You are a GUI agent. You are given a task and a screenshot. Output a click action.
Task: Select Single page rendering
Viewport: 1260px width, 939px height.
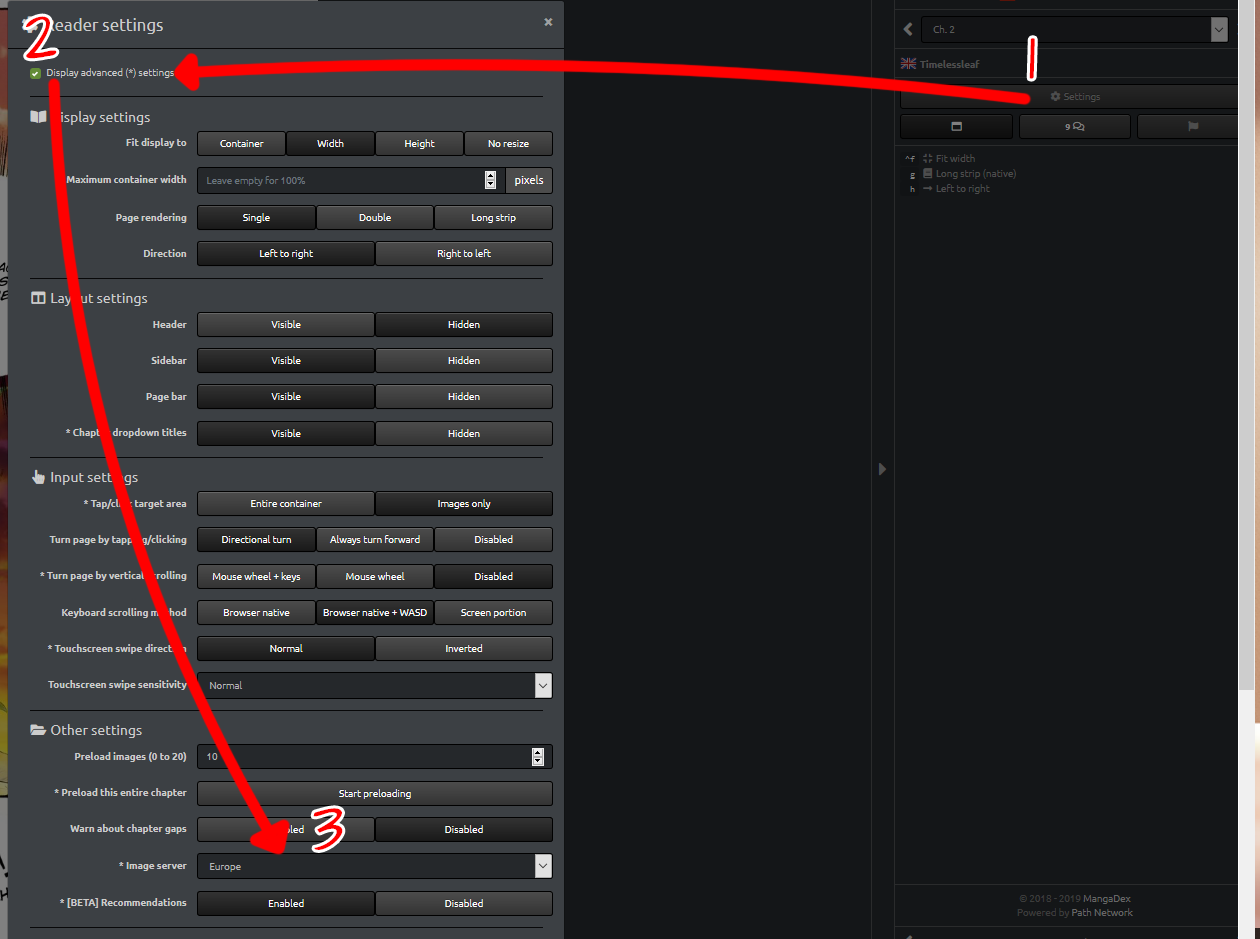coord(256,217)
